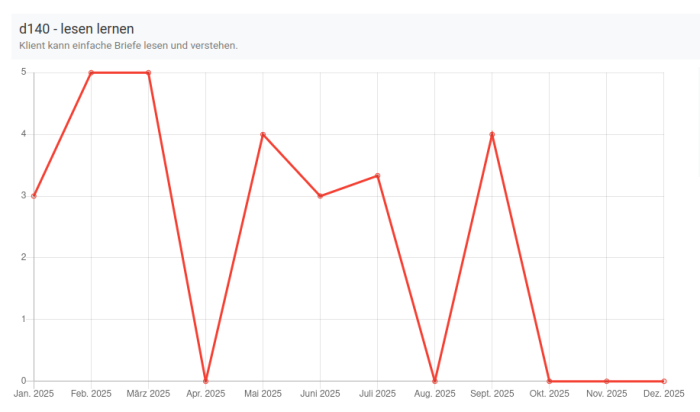700x412 pixels.
Task: Click the März 2025 data point
Action: tap(148, 73)
